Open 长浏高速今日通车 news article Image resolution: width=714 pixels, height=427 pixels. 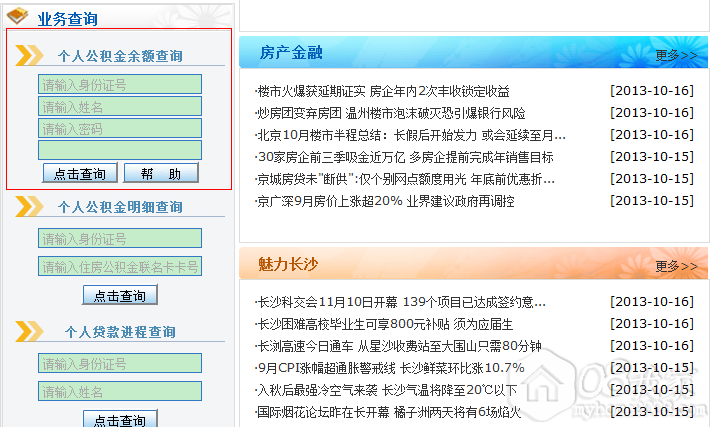point(399,346)
